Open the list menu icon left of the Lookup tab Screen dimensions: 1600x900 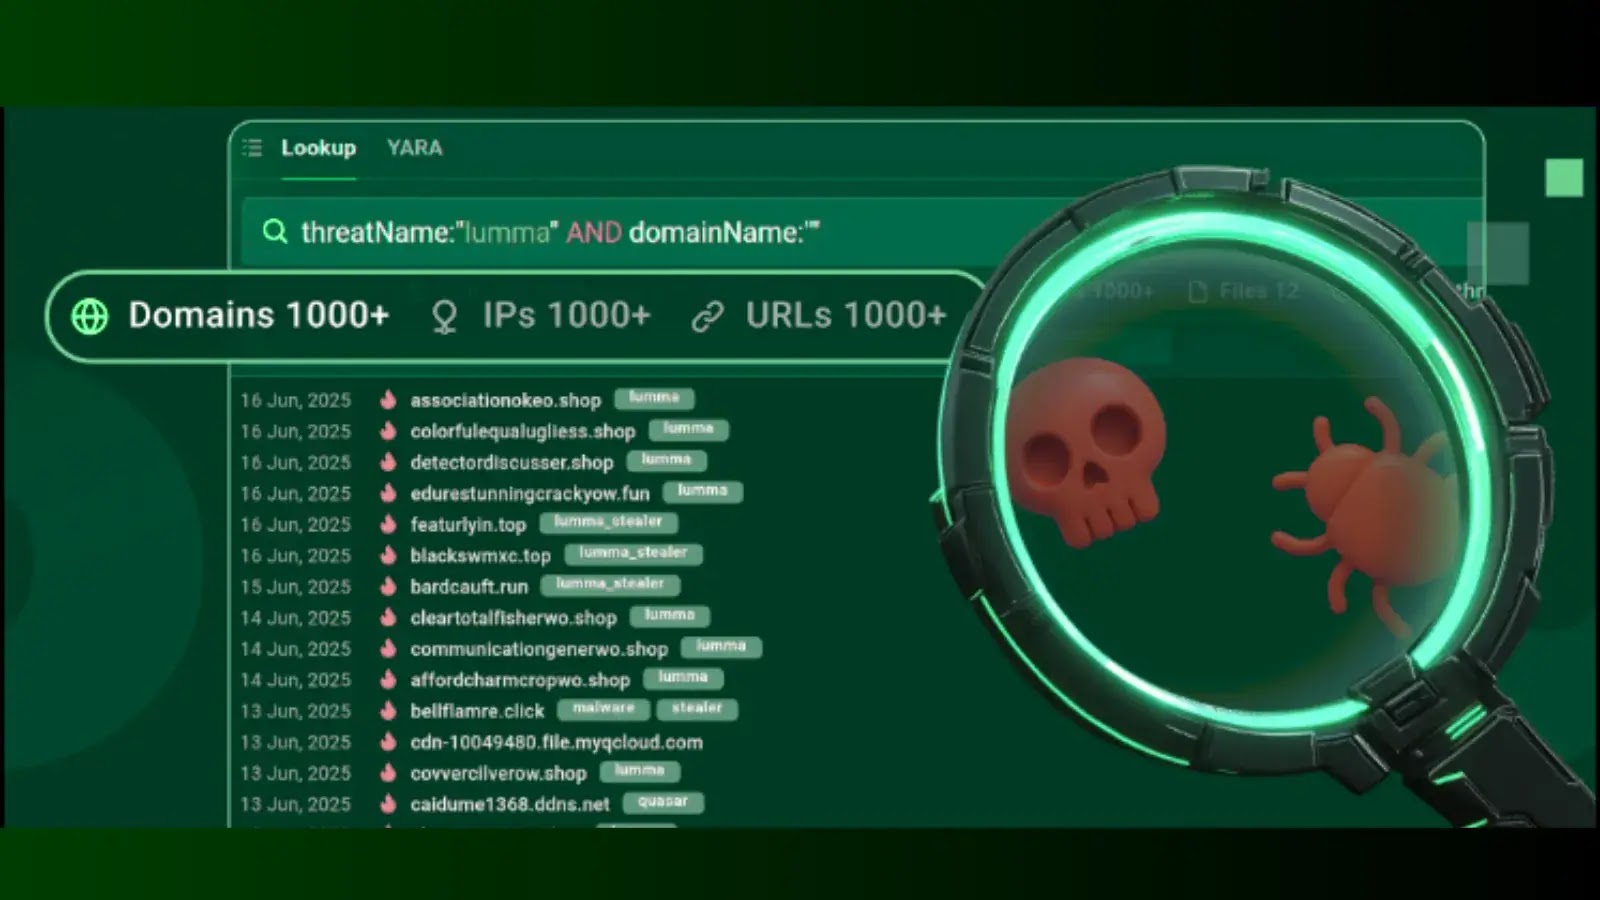[252, 147]
